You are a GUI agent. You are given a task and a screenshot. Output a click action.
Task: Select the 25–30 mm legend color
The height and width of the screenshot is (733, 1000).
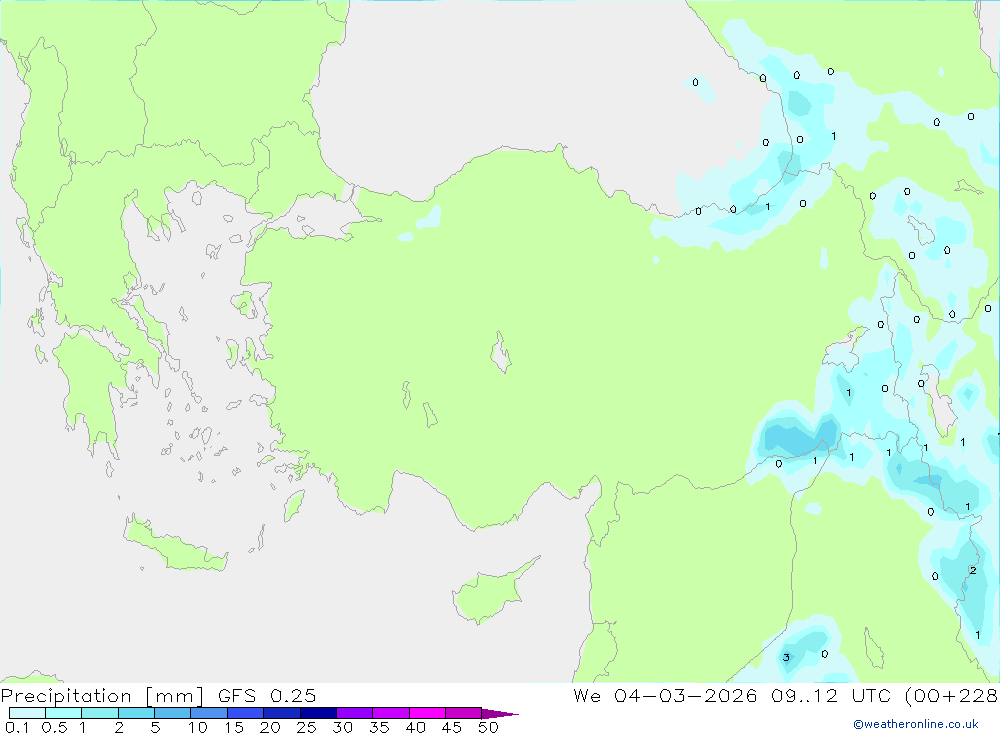tap(318, 713)
